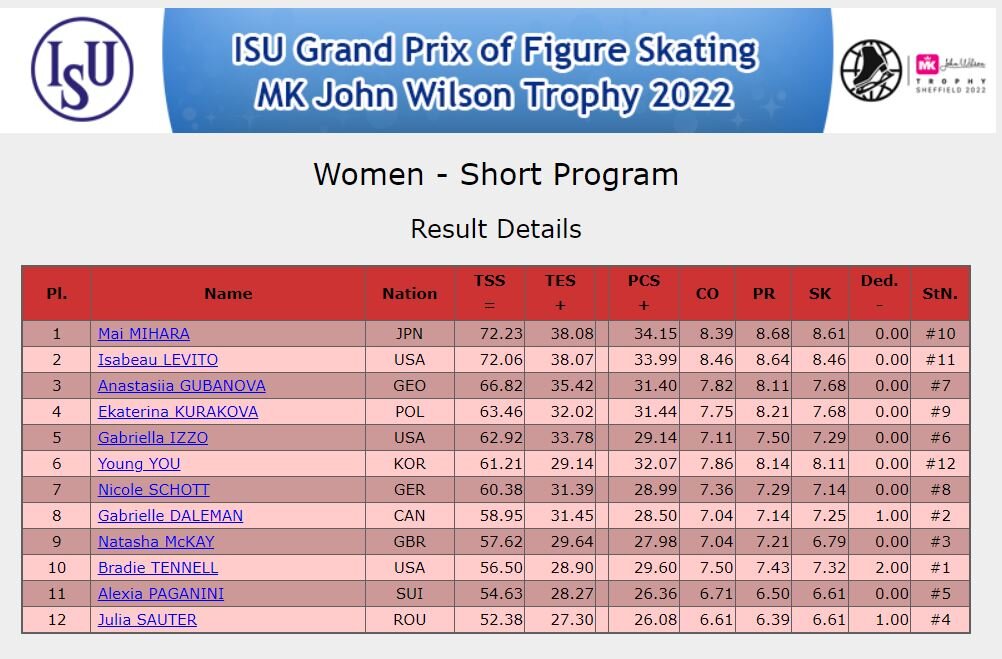Open Isabeau LEVITO's skater details

(x=158, y=360)
